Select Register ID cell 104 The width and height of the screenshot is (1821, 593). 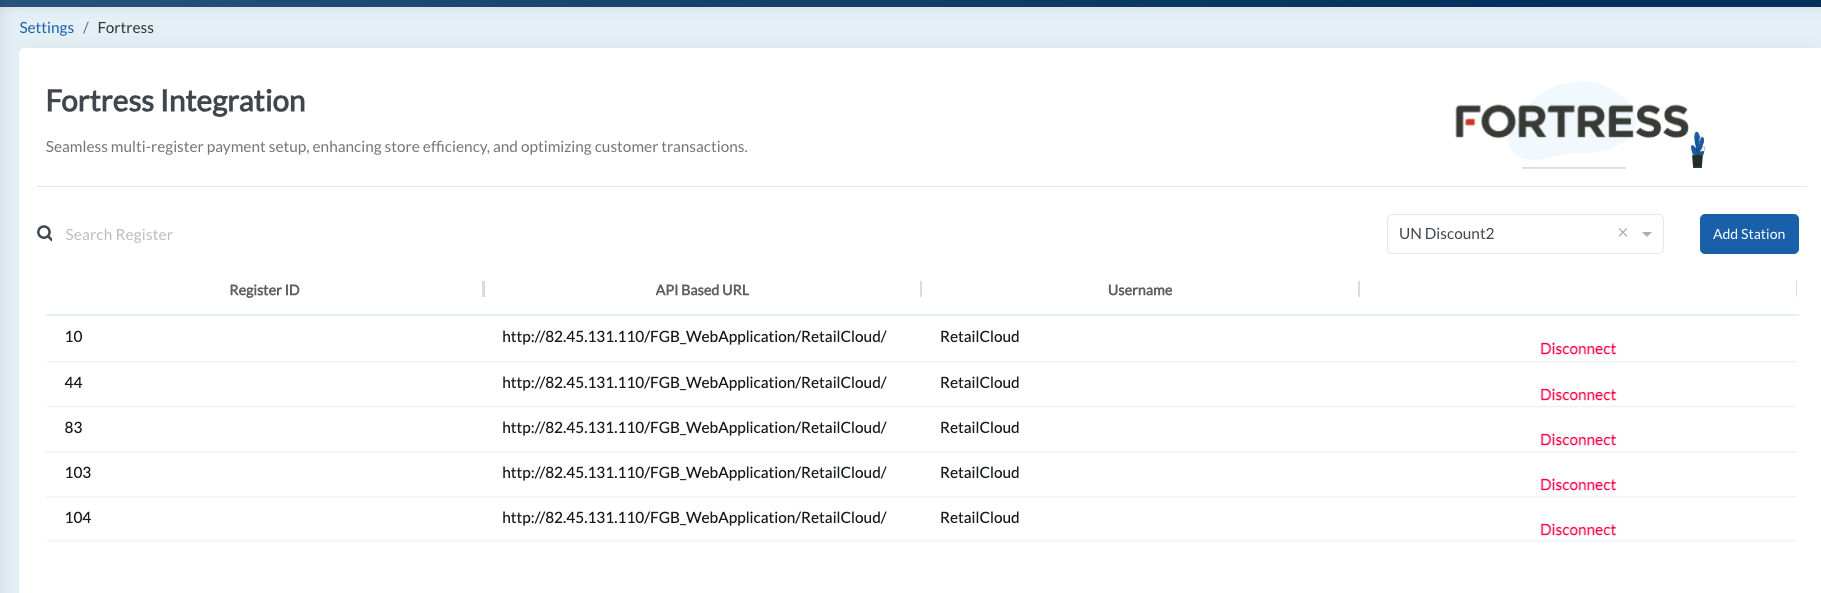(x=78, y=518)
